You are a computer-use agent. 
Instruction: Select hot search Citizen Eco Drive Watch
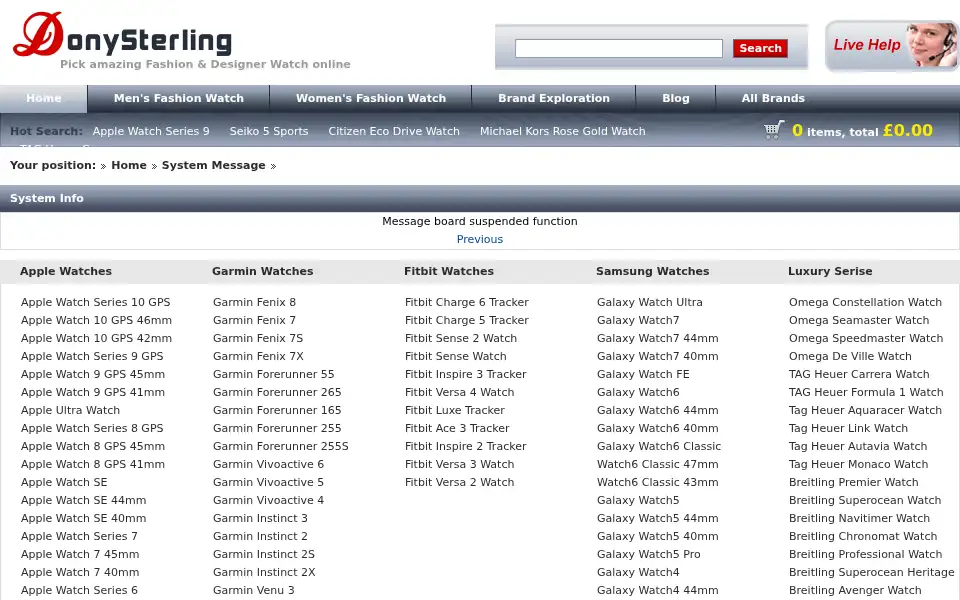(x=394, y=131)
